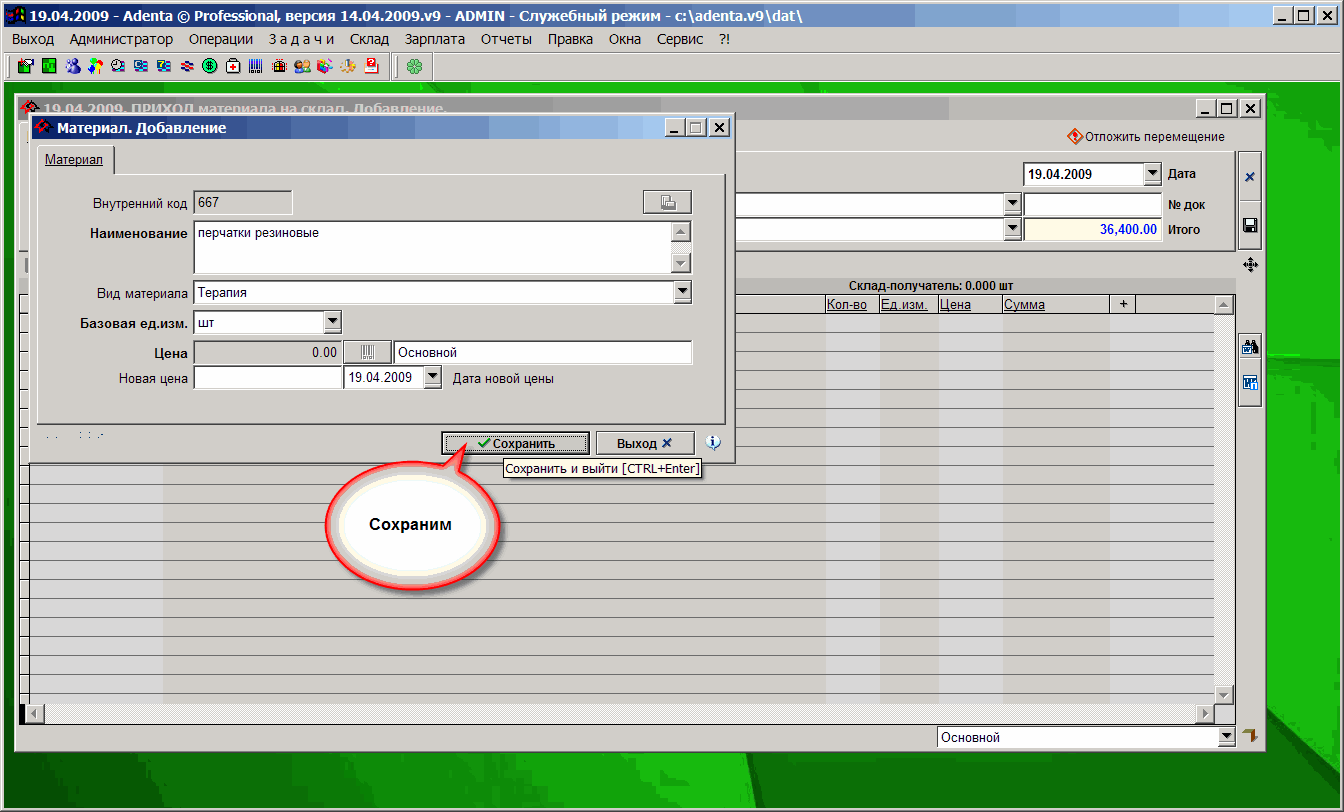The image size is (1344, 812).
Task: Open the Дата date picker dropdown
Action: [1152, 174]
